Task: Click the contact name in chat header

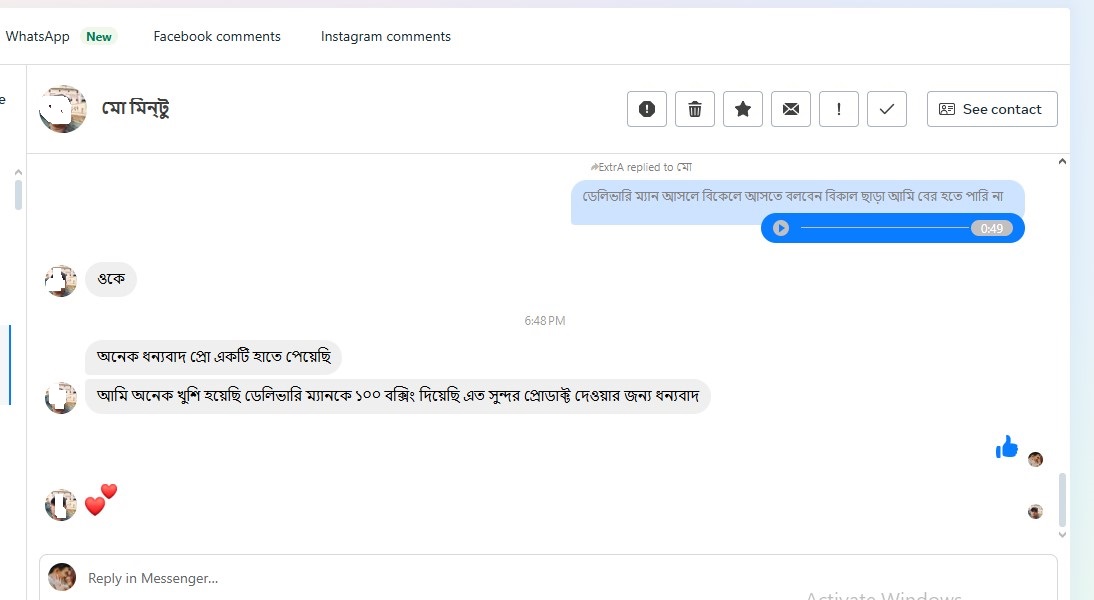Action: point(136,109)
